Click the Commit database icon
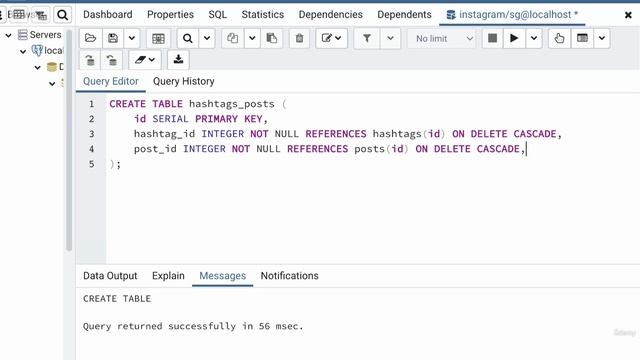Image resolution: width=640 pixels, height=360 pixels. click(90, 60)
